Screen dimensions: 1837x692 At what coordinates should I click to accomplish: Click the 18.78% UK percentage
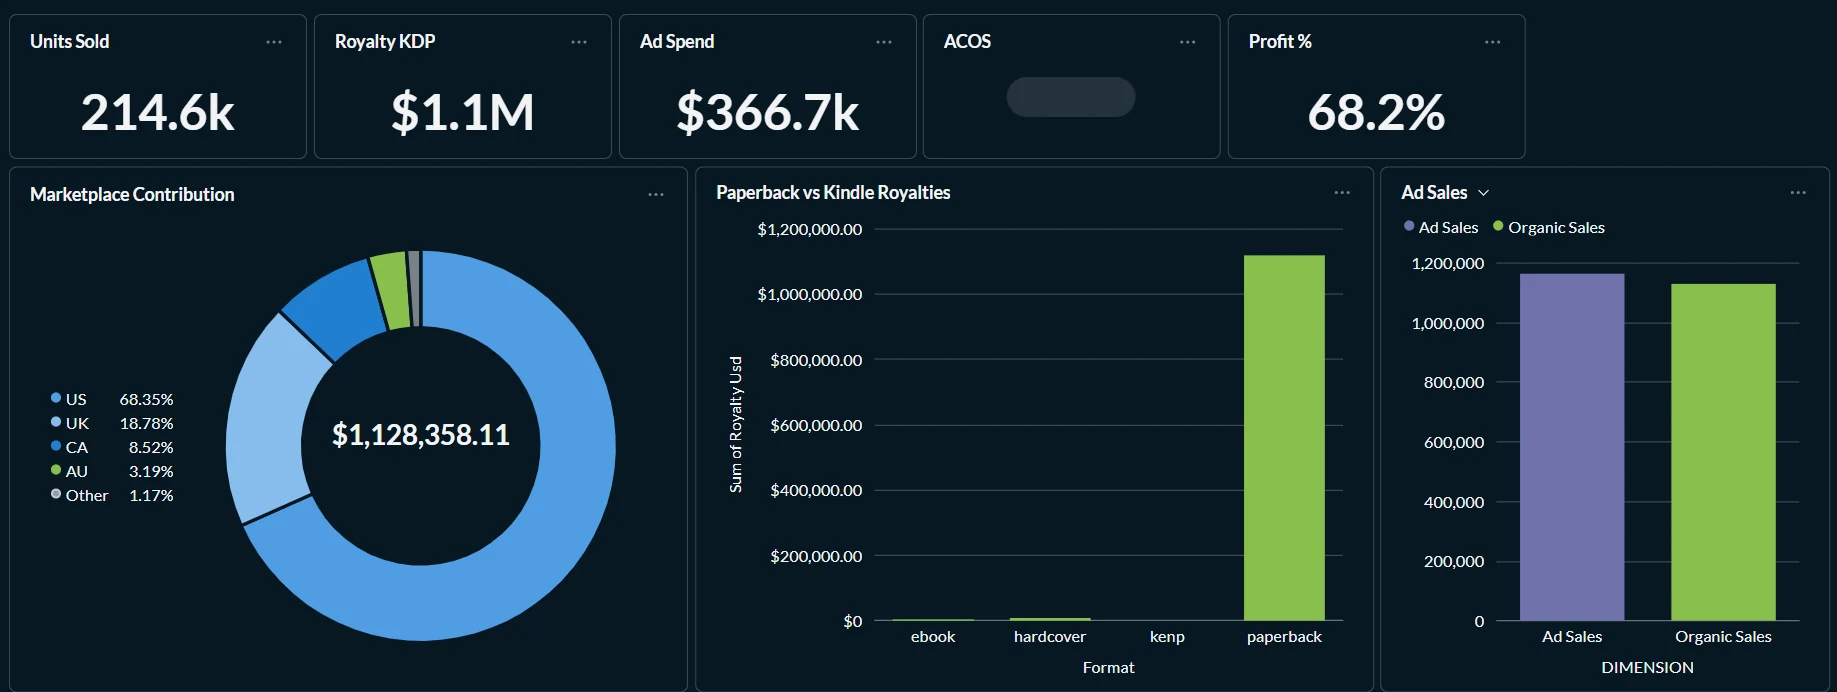[x=146, y=423]
